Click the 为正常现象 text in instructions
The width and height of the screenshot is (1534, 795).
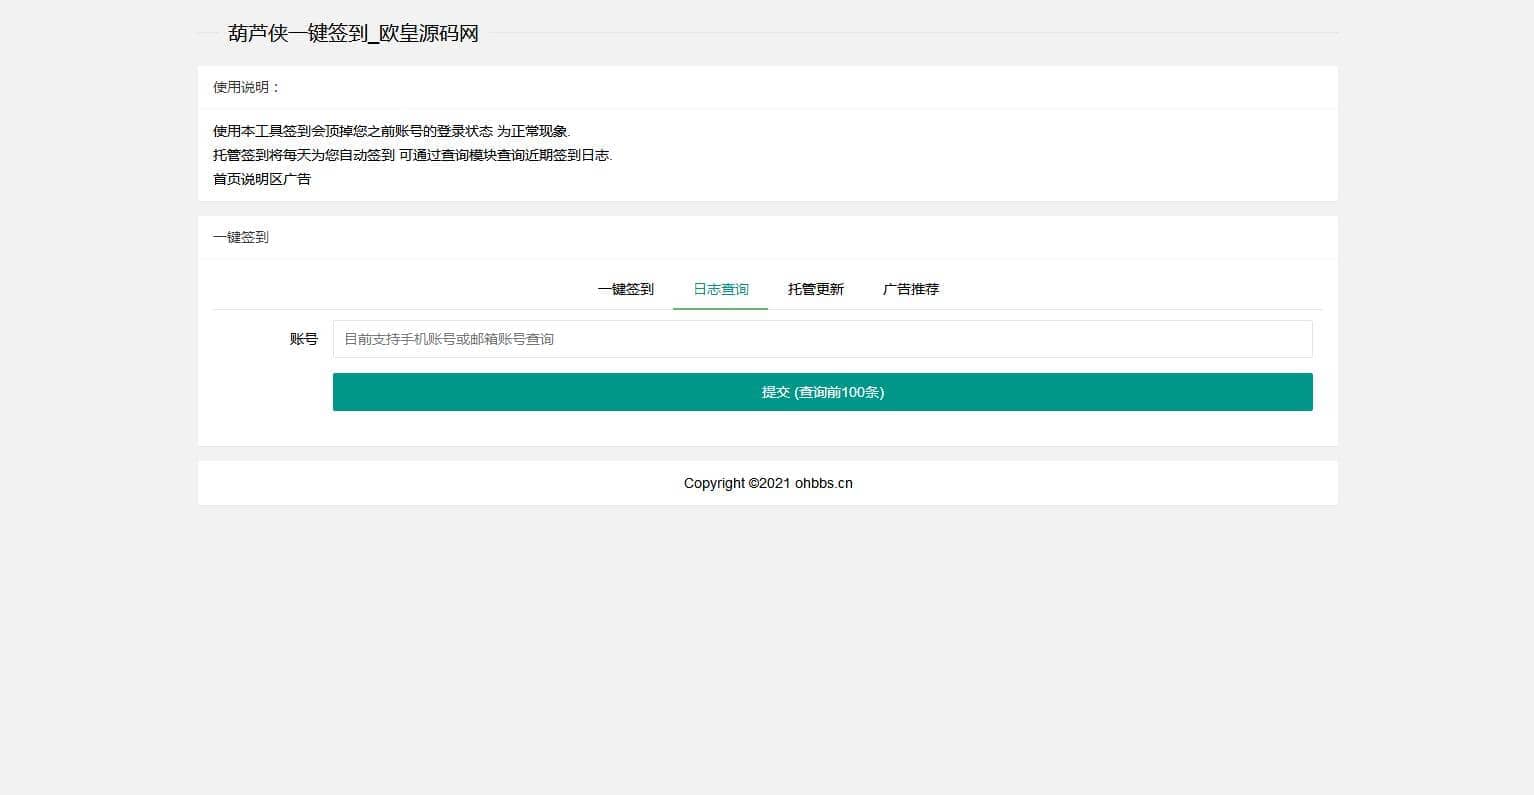click(533, 131)
